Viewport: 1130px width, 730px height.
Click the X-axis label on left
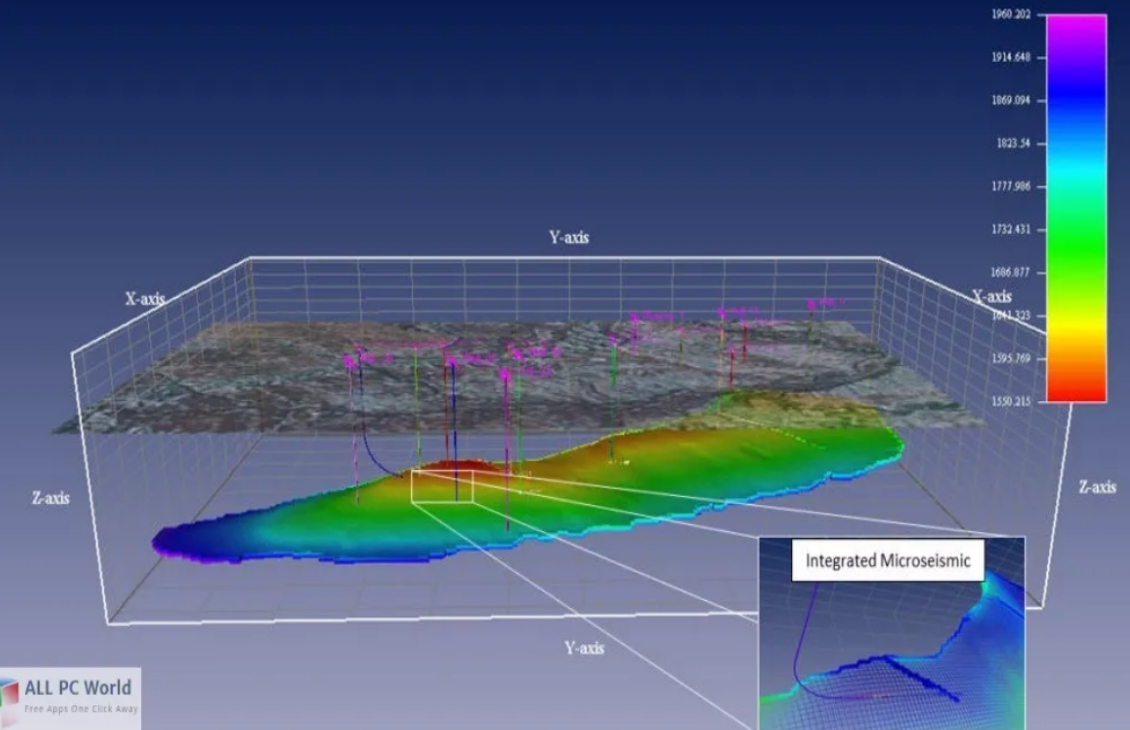point(146,296)
